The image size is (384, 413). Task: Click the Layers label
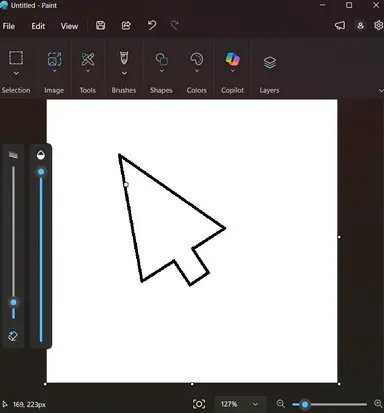click(x=269, y=90)
